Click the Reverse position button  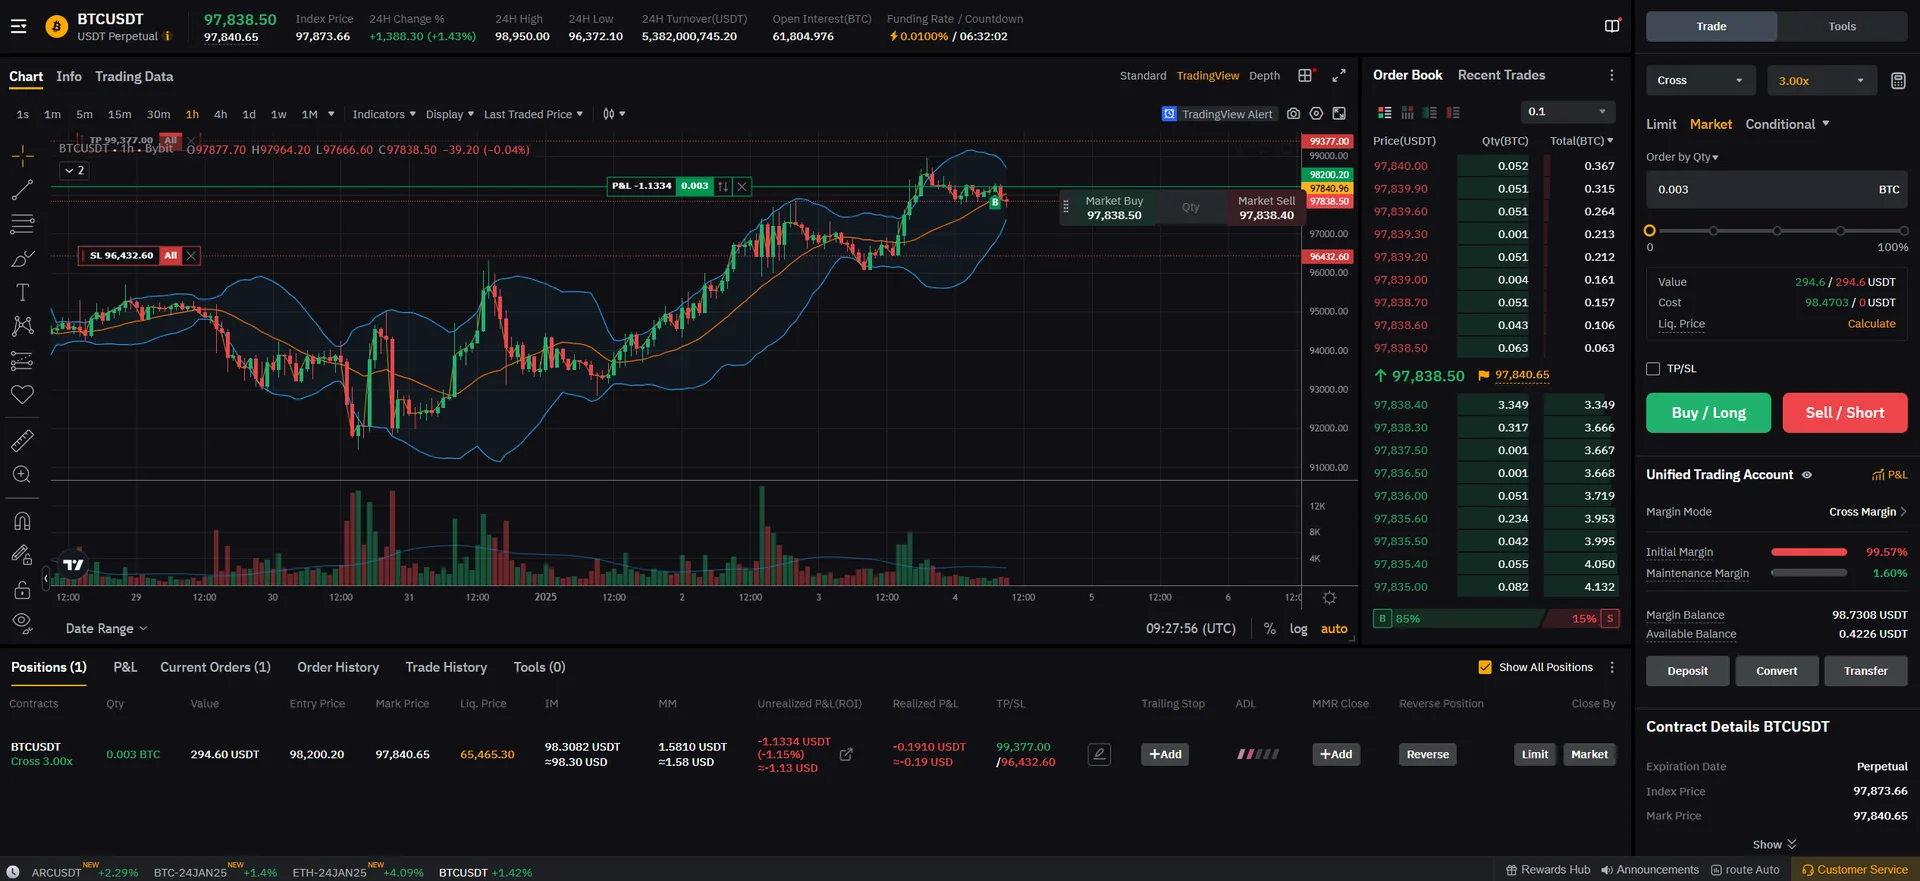click(x=1427, y=754)
